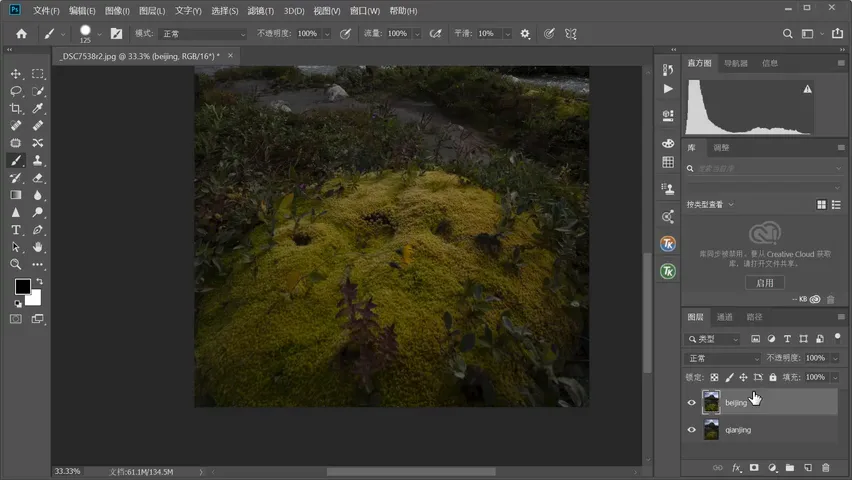Image resolution: width=852 pixels, height=480 pixels.
Task: Open the 滤镜(T) menu
Action: point(260,11)
